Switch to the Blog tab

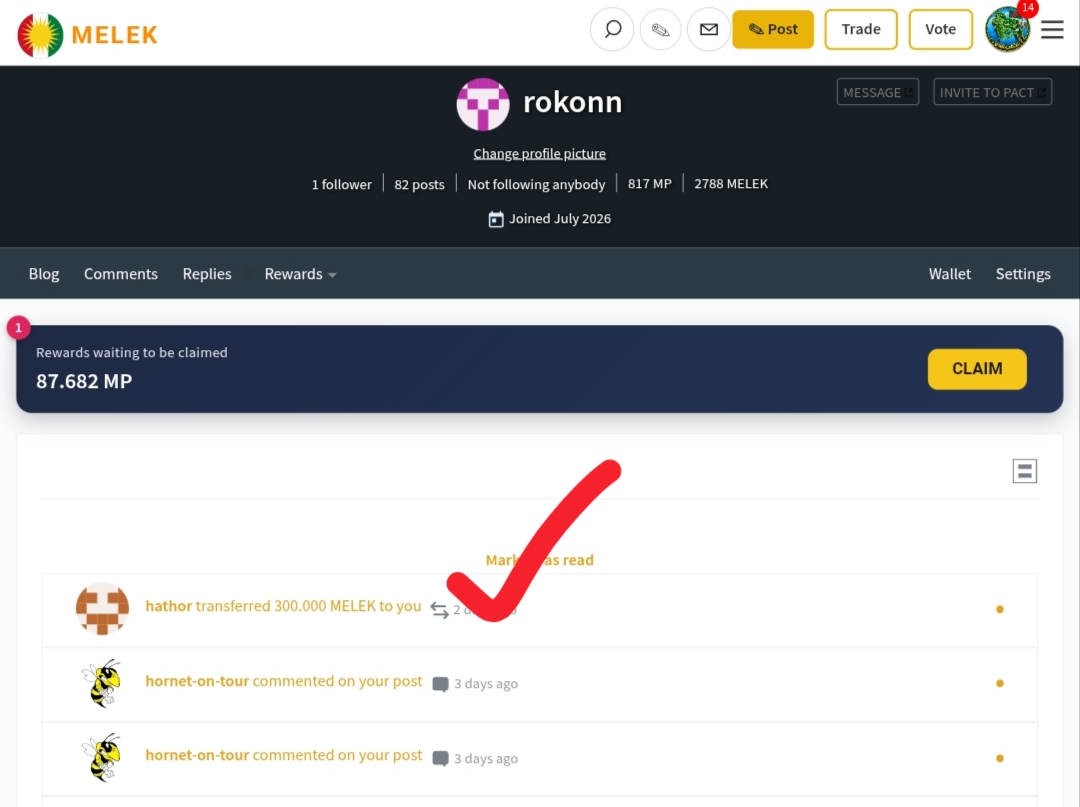tap(44, 274)
